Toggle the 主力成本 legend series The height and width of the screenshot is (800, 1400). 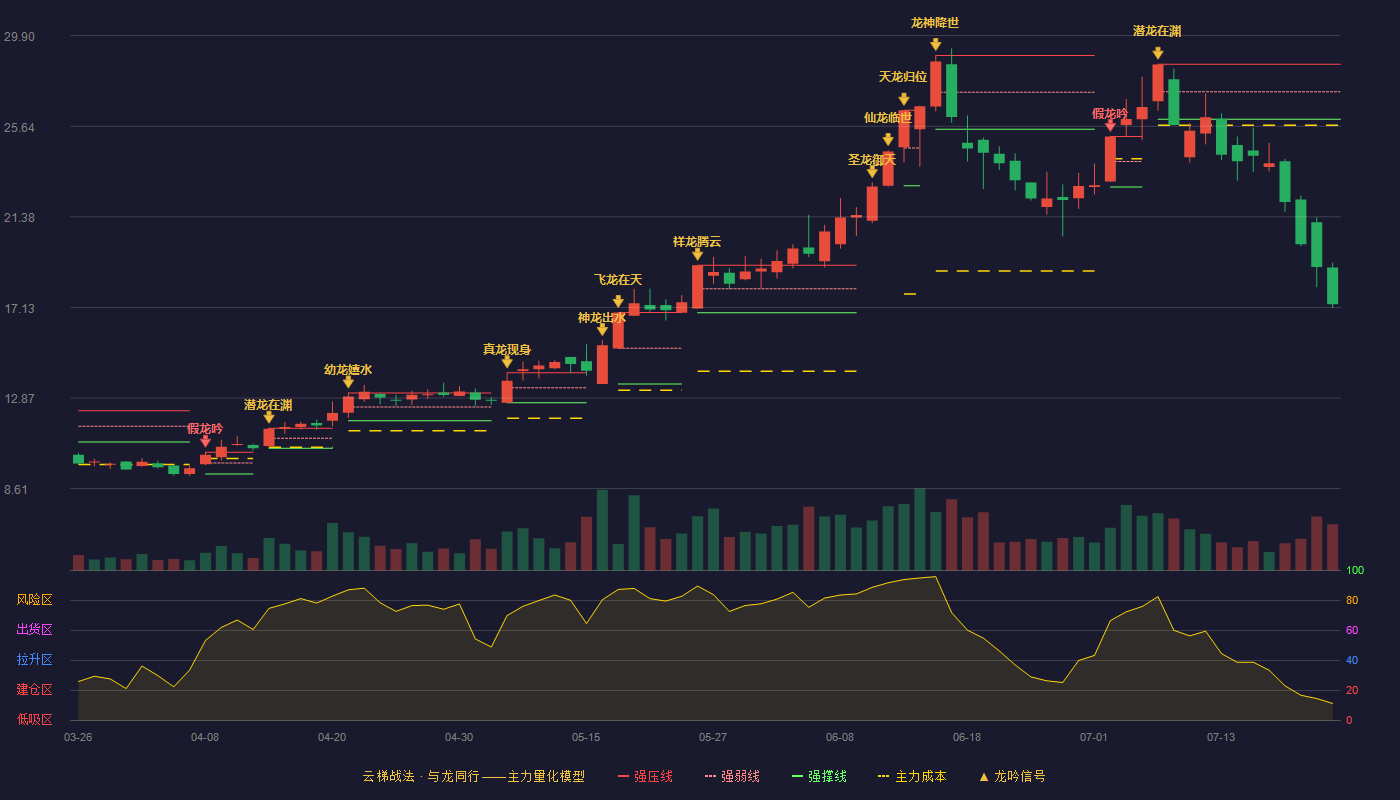(912, 776)
